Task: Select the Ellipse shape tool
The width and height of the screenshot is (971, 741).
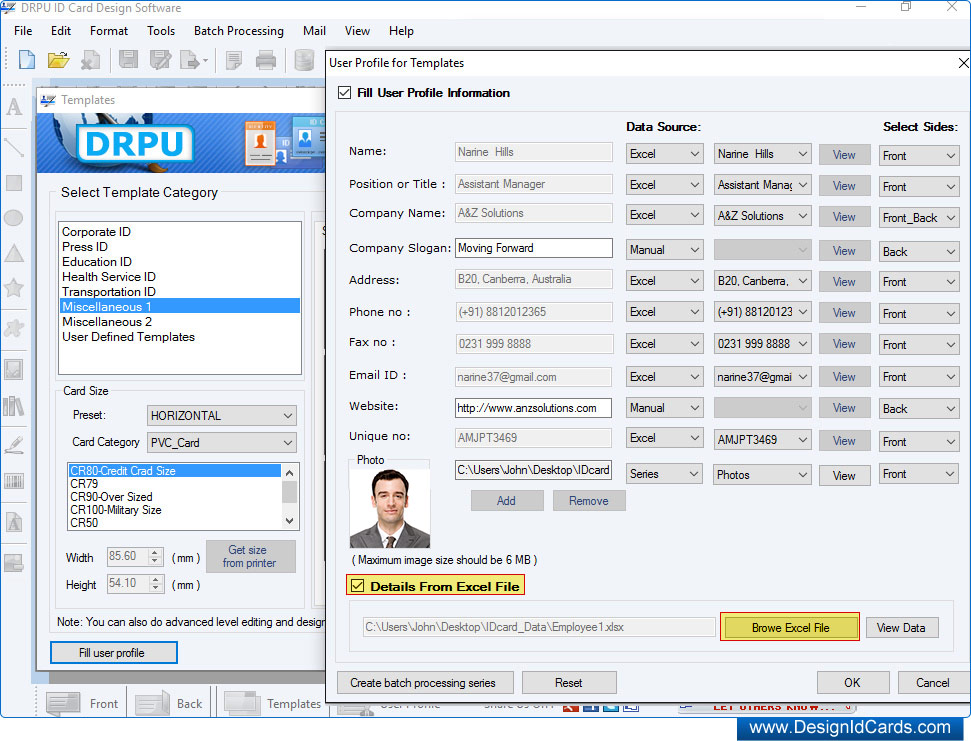Action: [x=14, y=218]
